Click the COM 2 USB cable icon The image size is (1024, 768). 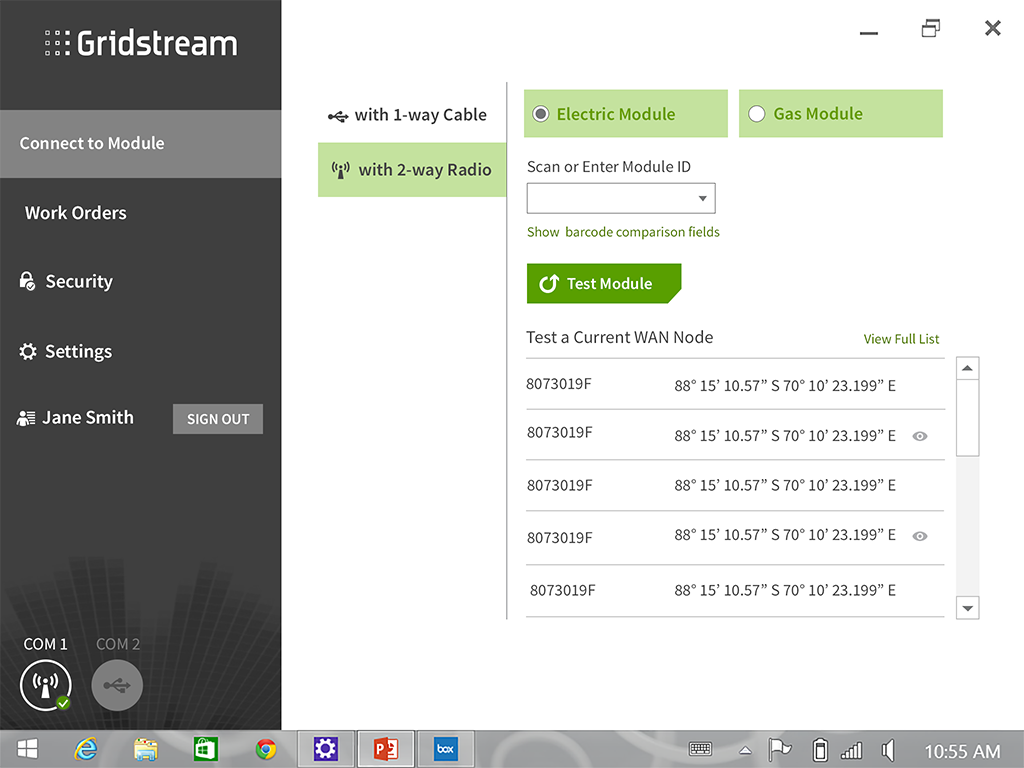(x=117, y=685)
